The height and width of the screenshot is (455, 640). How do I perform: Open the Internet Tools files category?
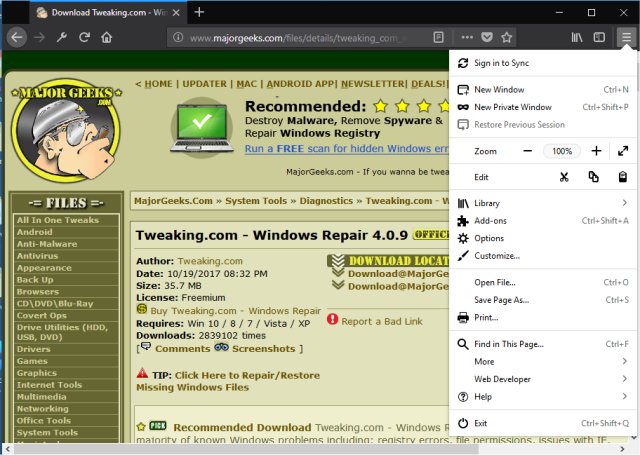(x=49, y=385)
